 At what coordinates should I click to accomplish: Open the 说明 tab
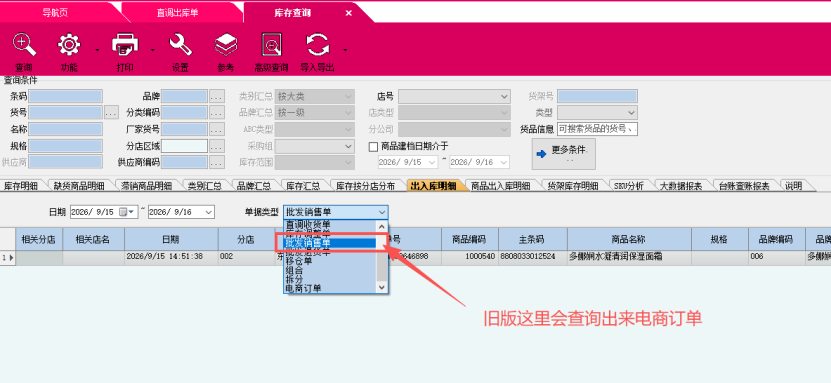click(793, 186)
